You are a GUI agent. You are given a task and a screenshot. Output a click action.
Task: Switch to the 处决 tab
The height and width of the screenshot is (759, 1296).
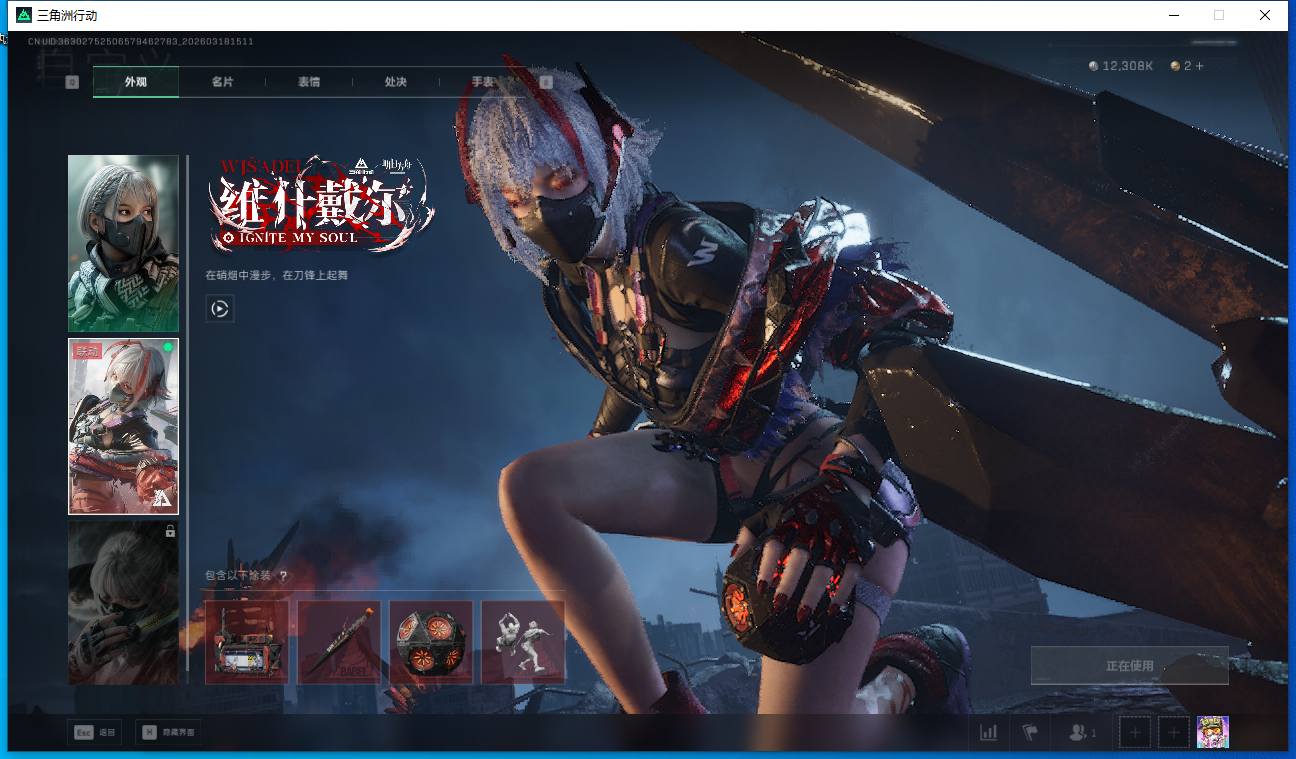click(x=396, y=82)
